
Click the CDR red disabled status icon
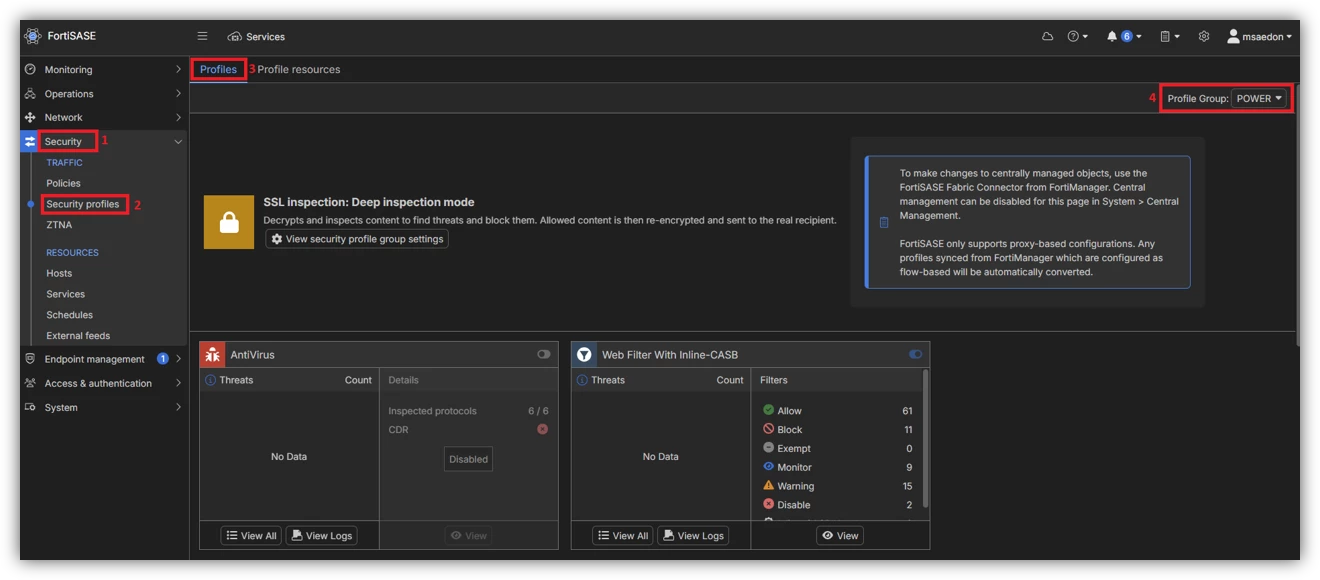coord(543,429)
